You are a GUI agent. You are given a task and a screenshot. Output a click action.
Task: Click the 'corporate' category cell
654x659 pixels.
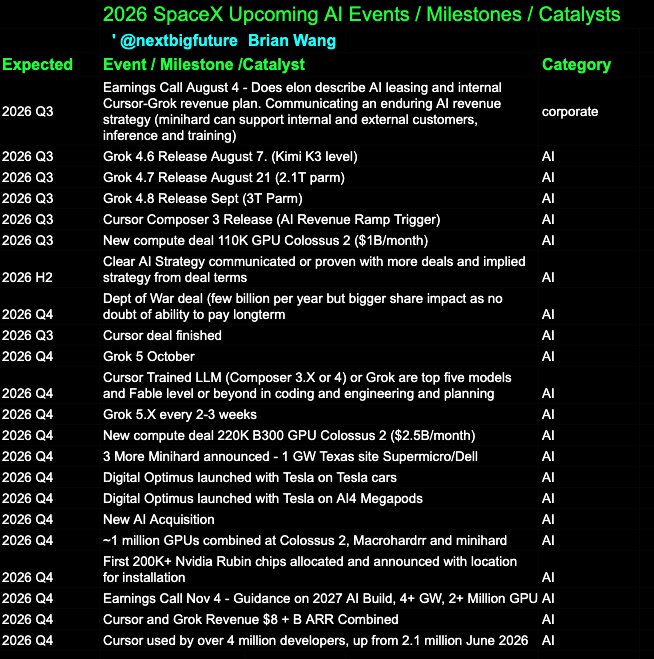tap(570, 112)
